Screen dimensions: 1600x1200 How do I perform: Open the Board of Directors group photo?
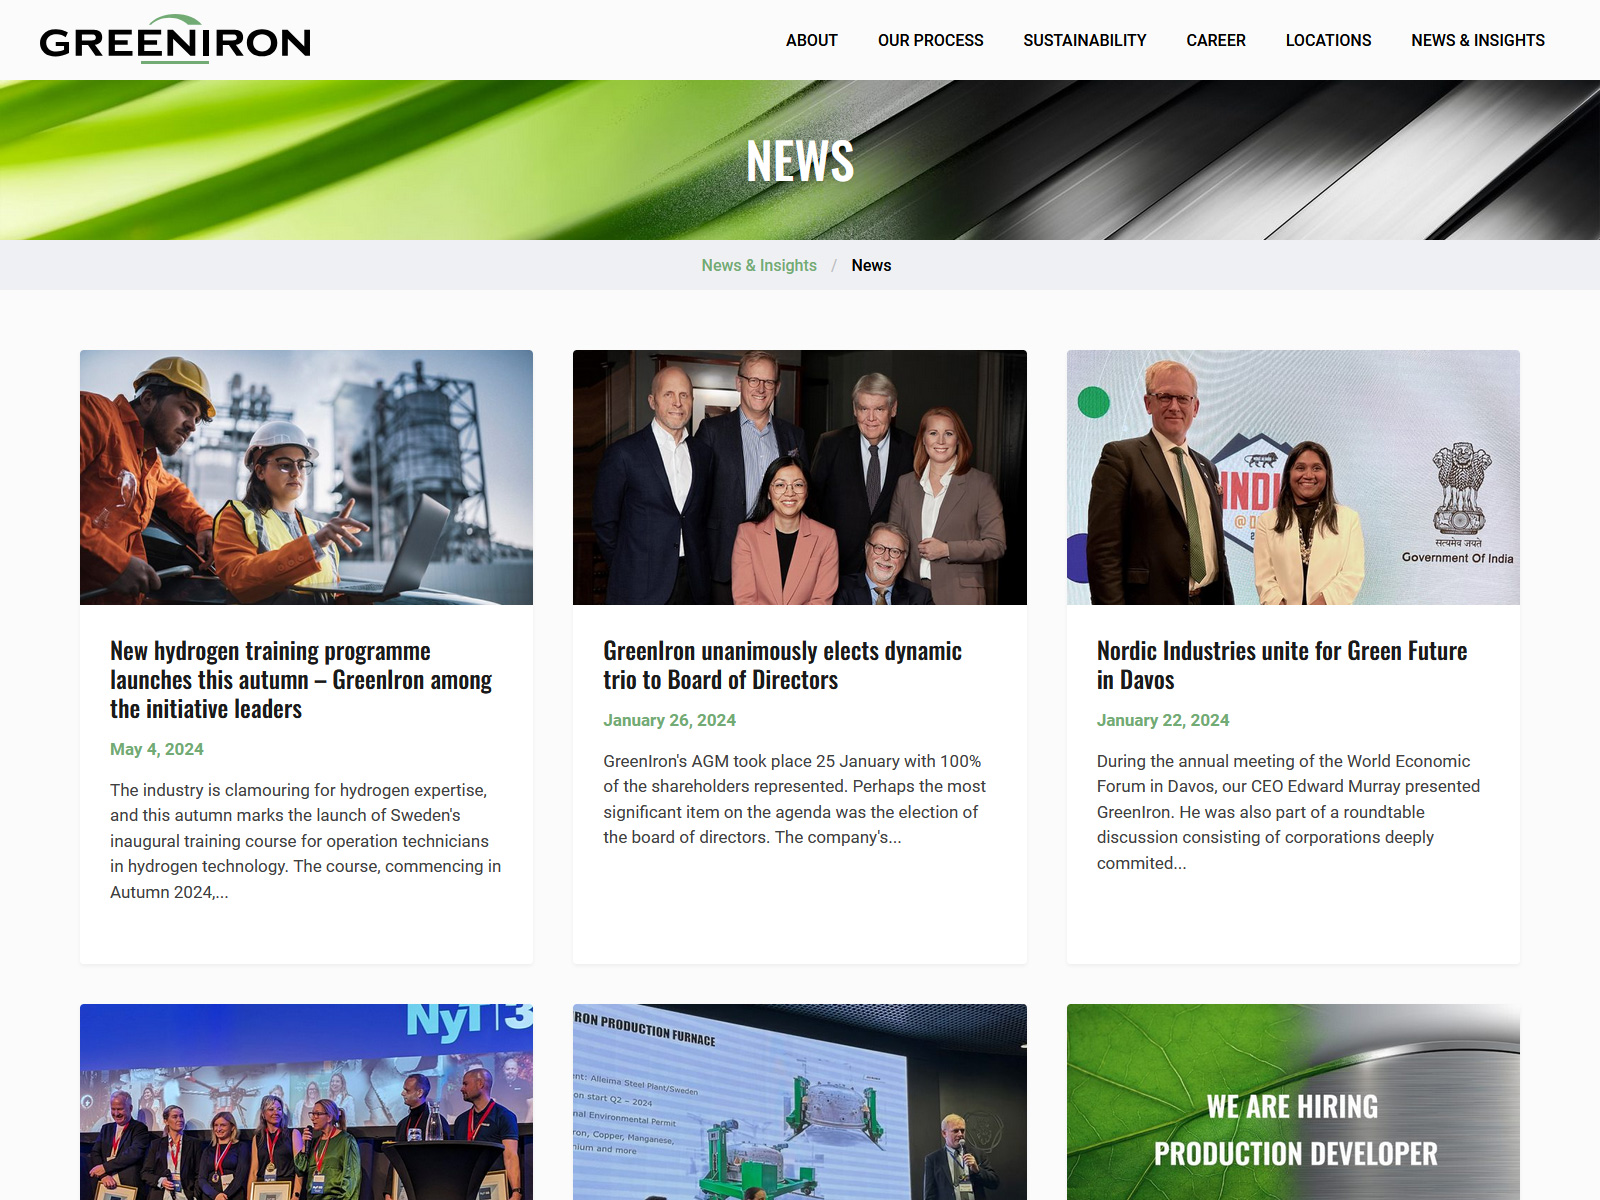pos(799,477)
